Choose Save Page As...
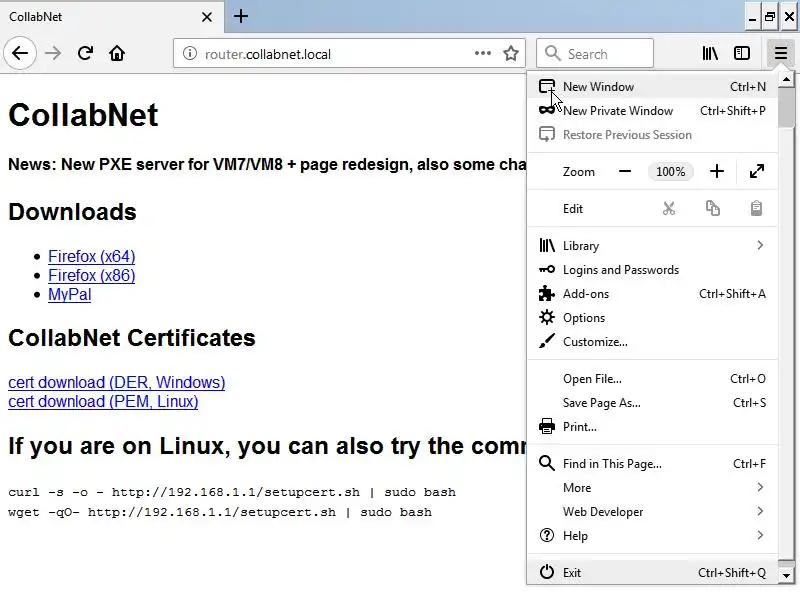 click(653, 403)
